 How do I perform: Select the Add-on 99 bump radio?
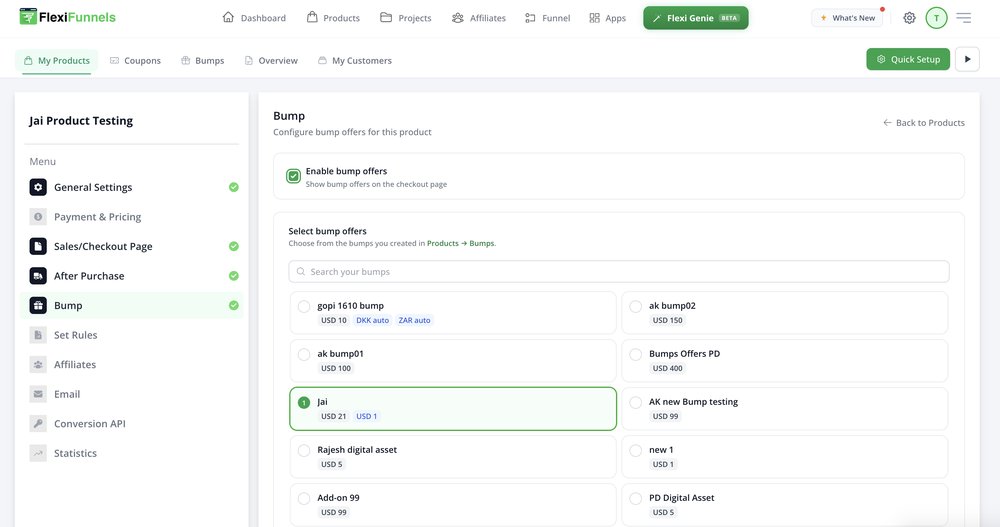[x=304, y=498]
